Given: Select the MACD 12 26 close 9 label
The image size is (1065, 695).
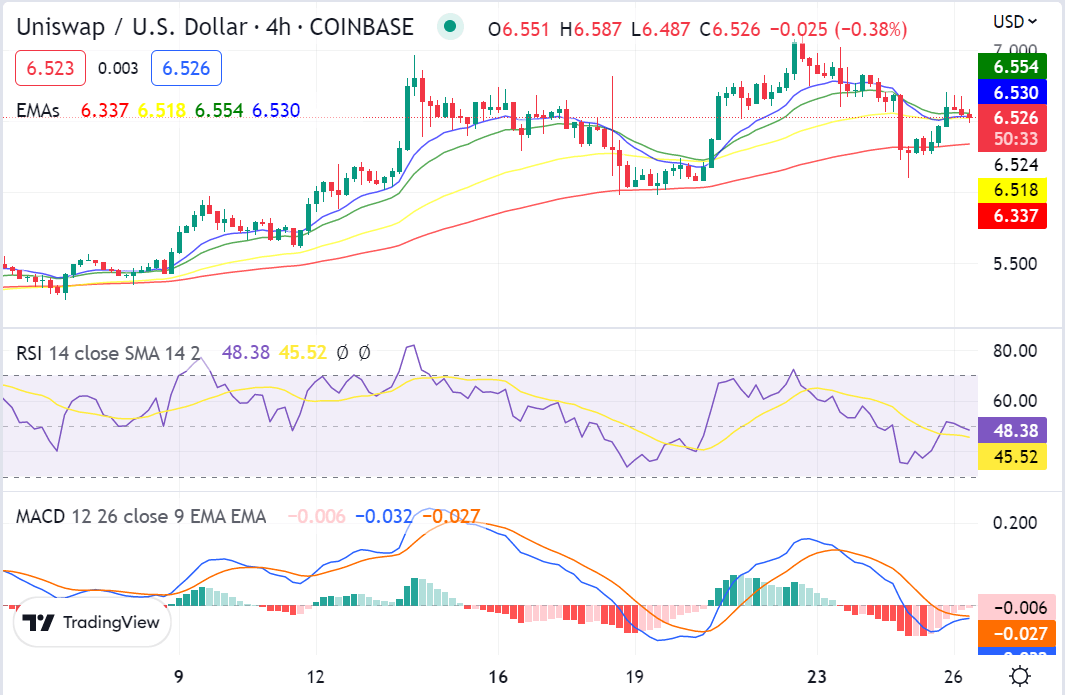Looking at the screenshot, I should point(141,516).
